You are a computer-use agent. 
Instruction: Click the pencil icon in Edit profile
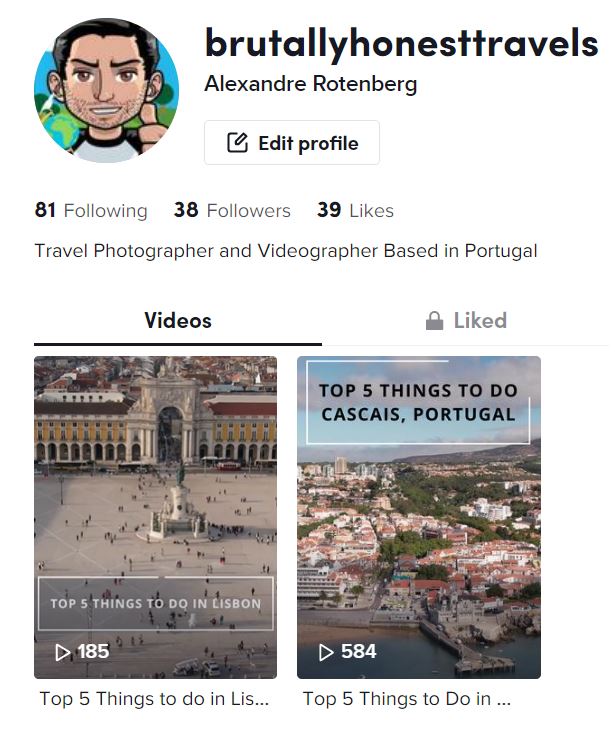[237, 143]
